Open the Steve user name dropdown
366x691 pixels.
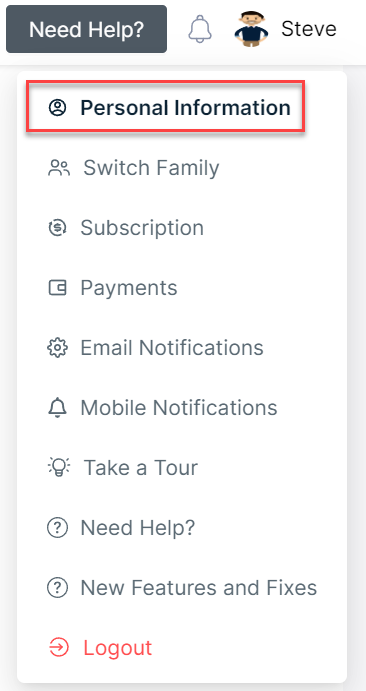309,29
